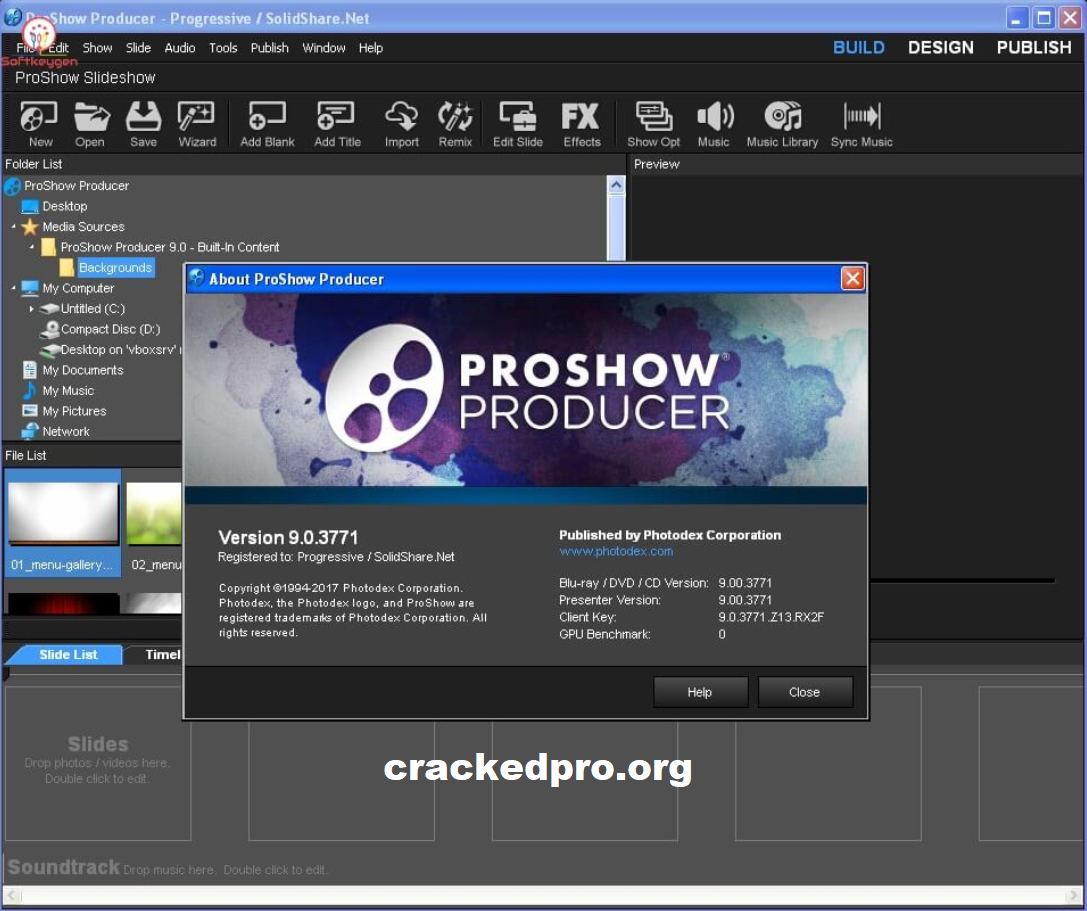Click the bottom horizontal scrollbar track
1087x911 pixels.
pyautogui.click(x=543, y=895)
